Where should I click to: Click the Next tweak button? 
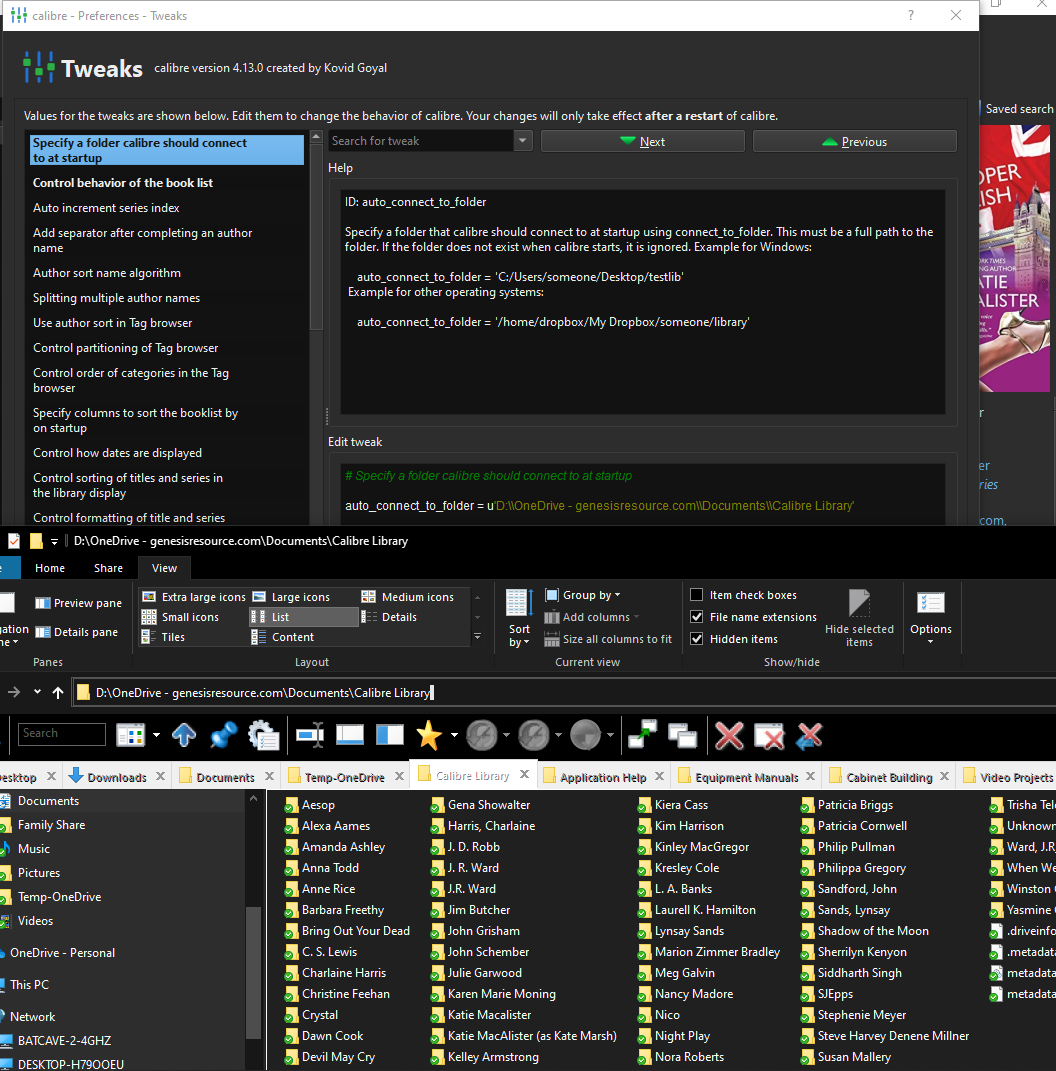[643, 141]
